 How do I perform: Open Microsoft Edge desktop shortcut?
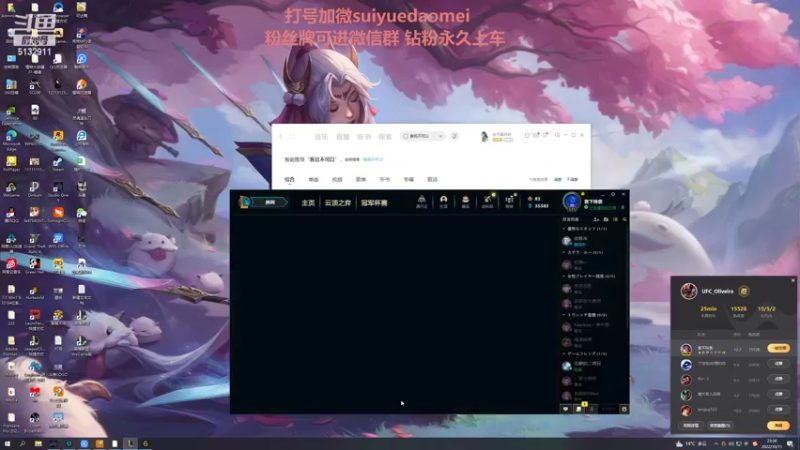[11, 139]
